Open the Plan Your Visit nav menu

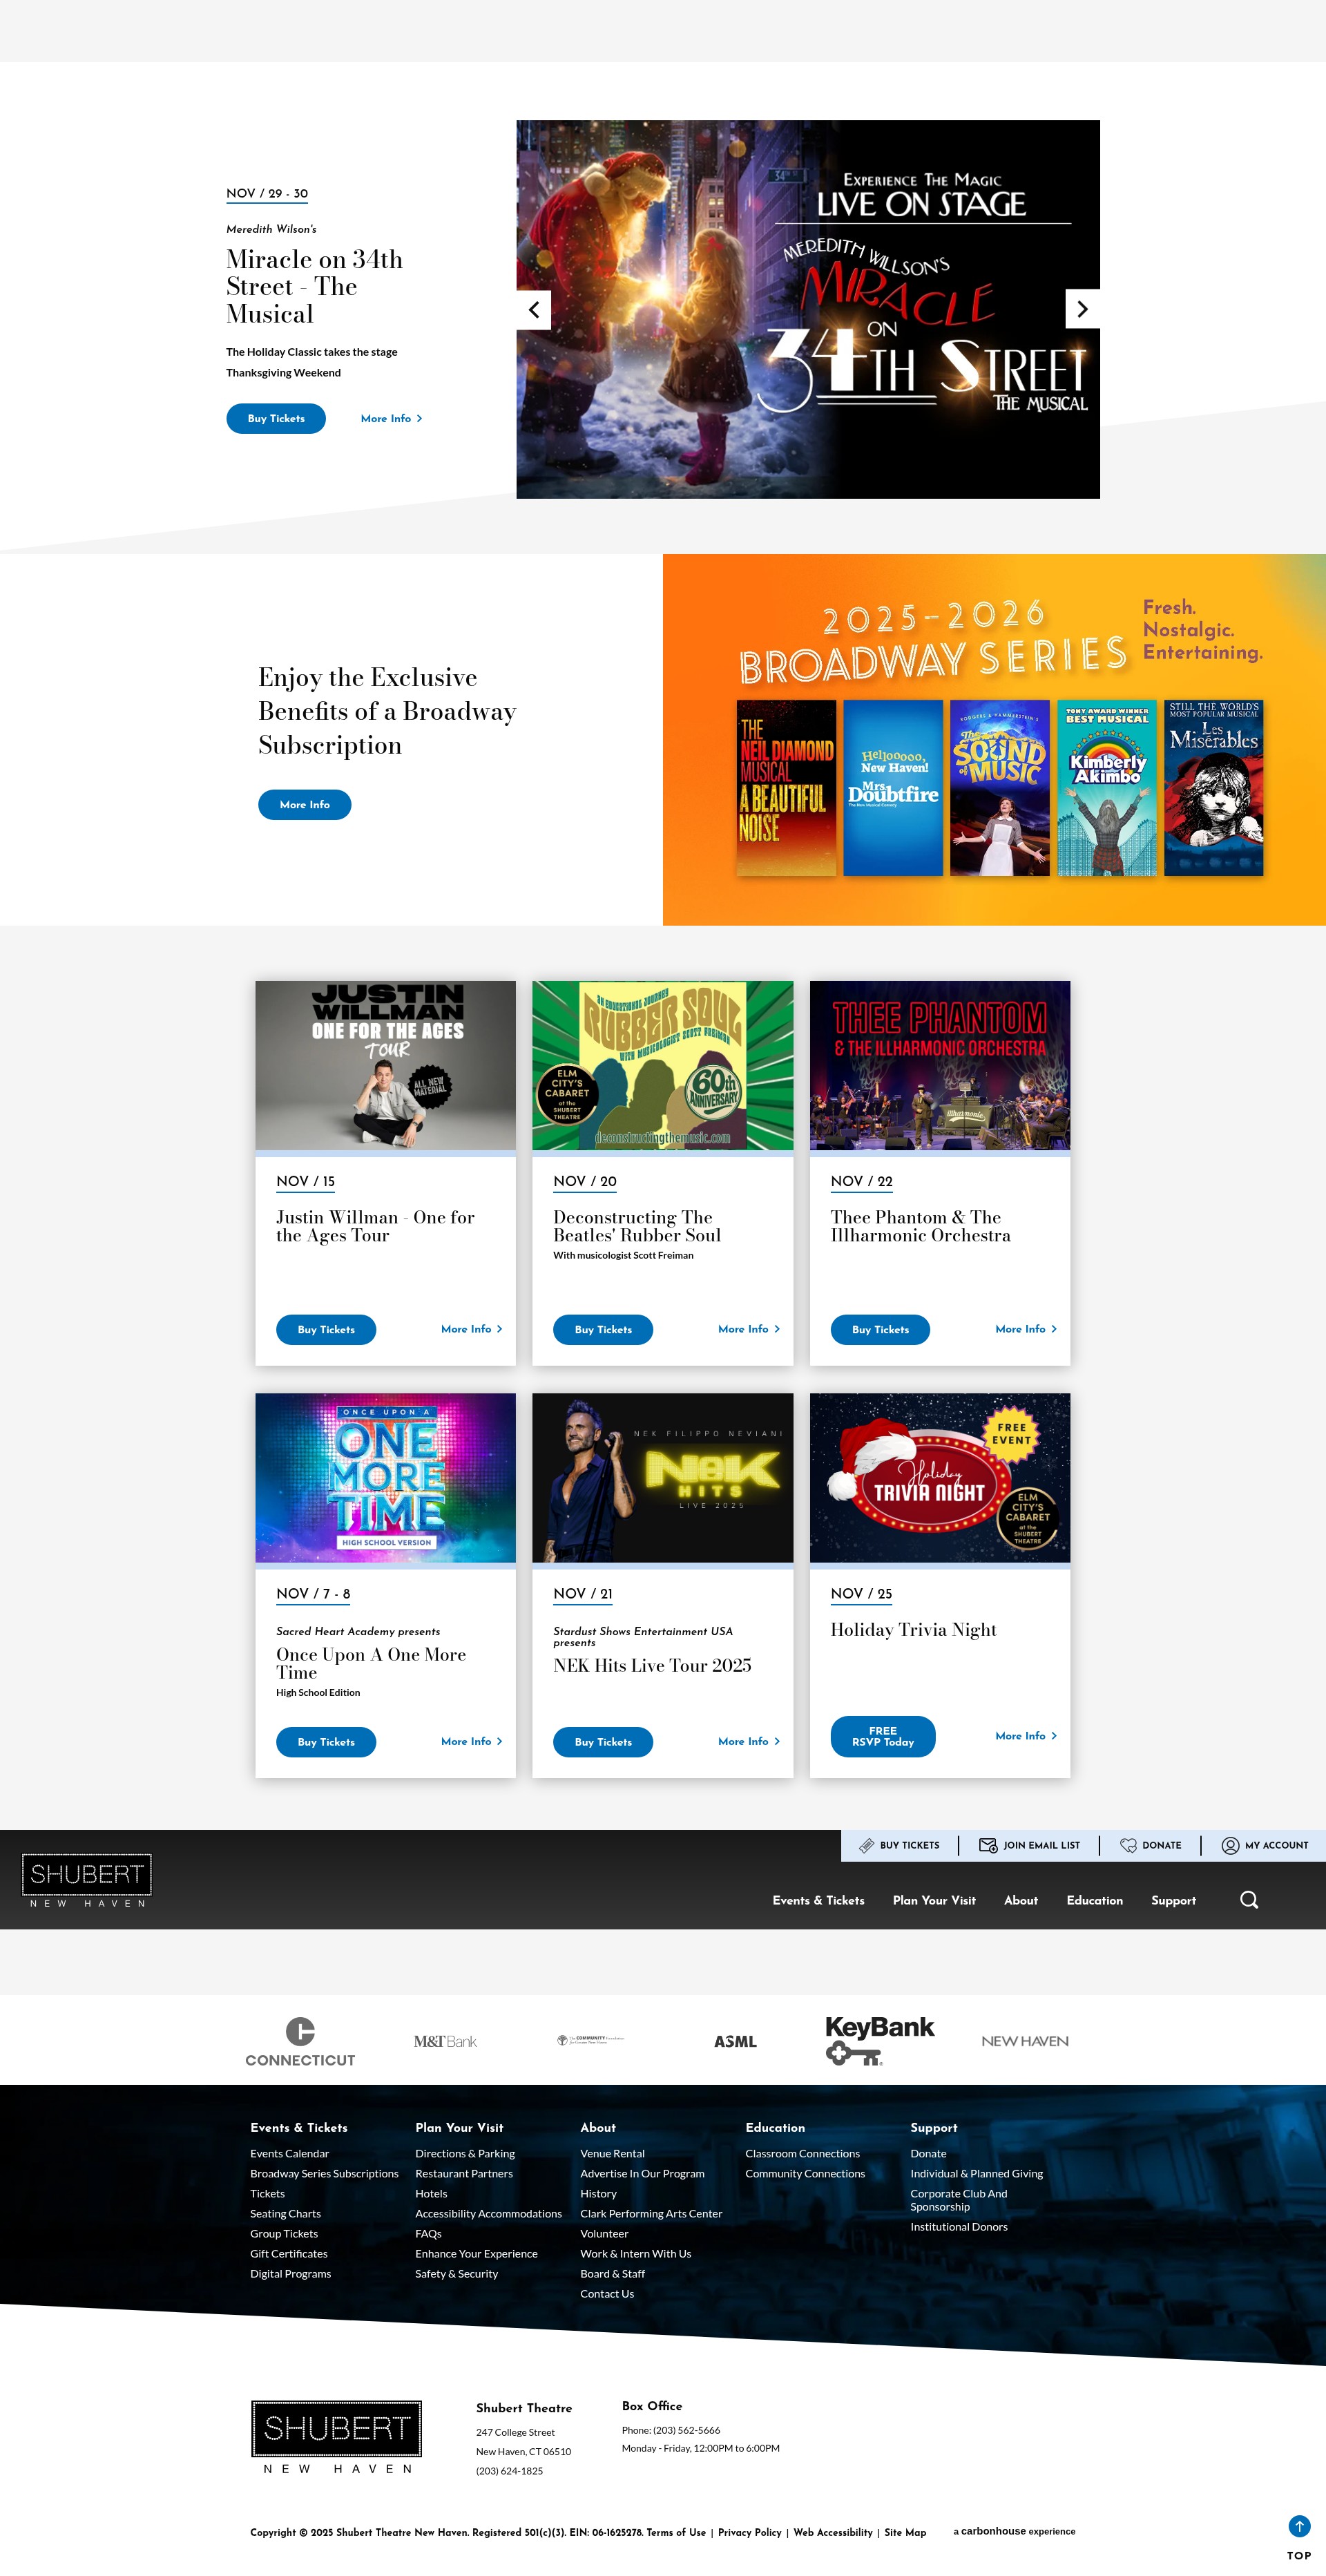[x=934, y=1900]
